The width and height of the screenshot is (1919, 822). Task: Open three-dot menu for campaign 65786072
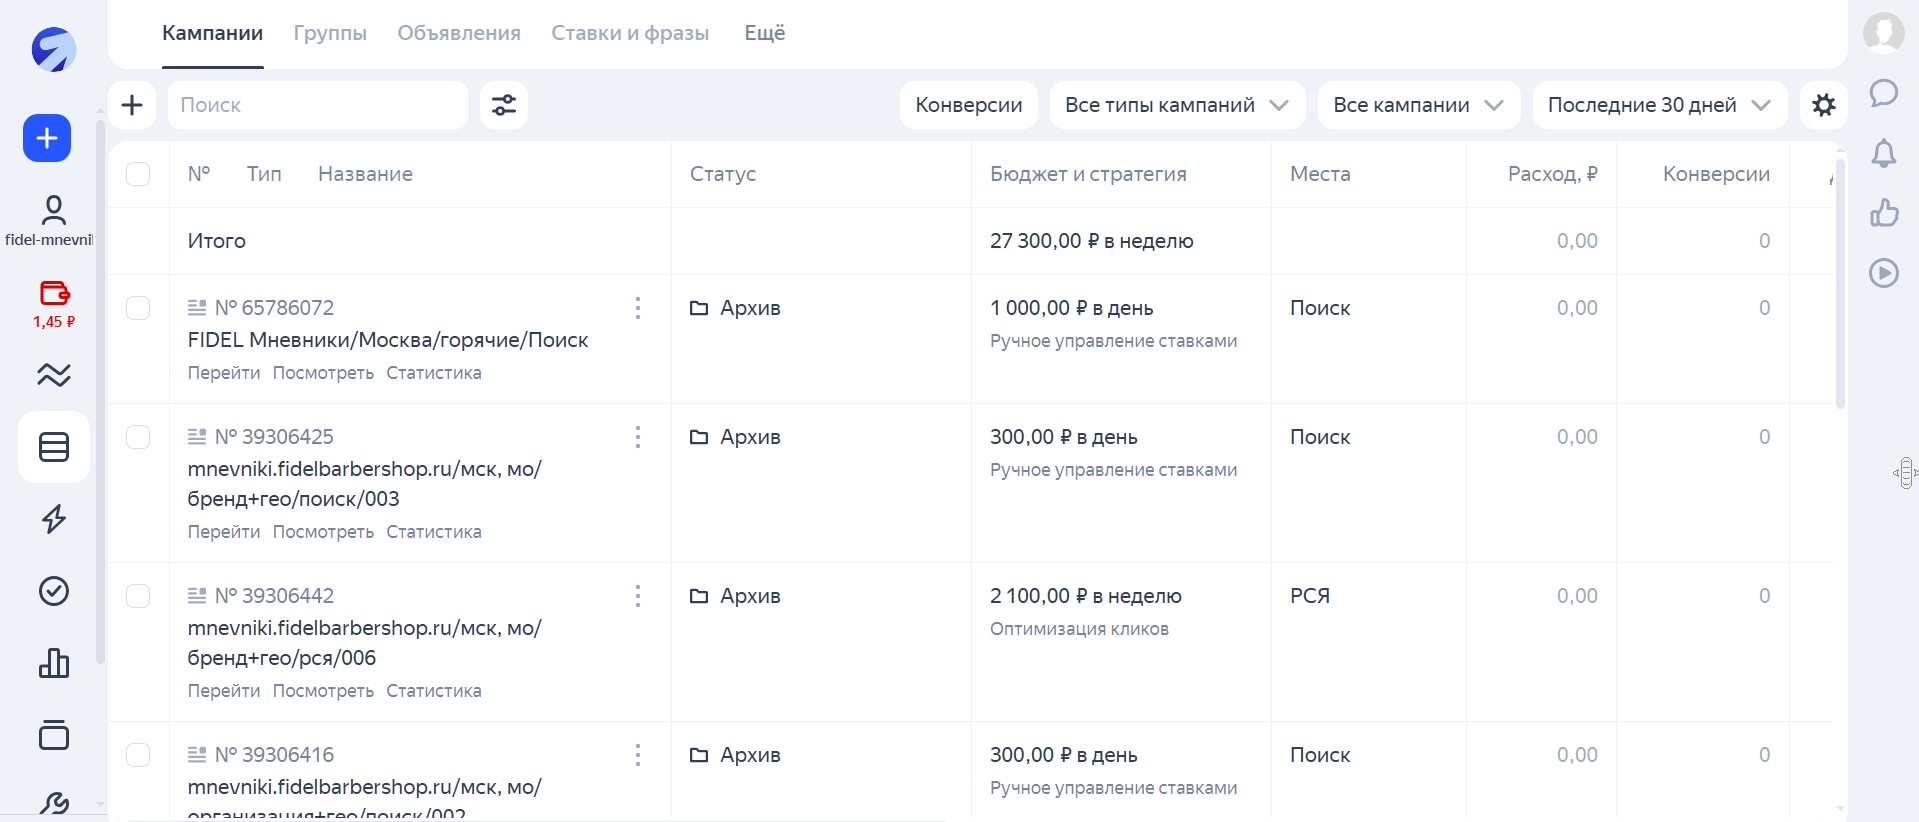pyautogui.click(x=638, y=308)
